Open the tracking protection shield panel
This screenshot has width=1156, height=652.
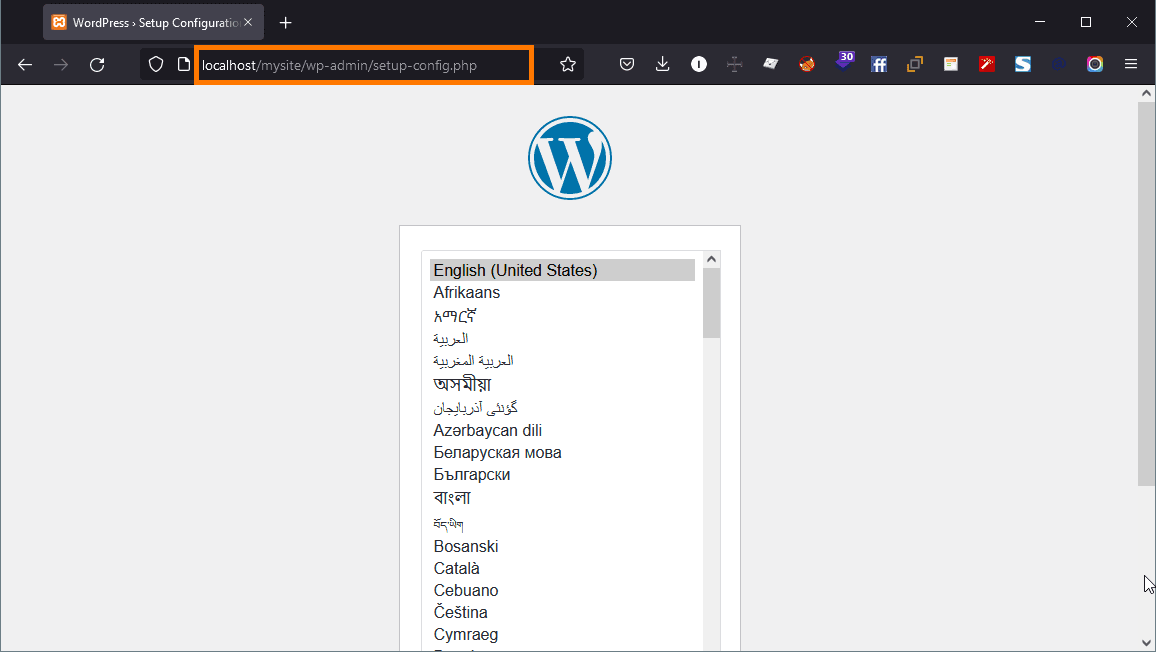tap(156, 65)
